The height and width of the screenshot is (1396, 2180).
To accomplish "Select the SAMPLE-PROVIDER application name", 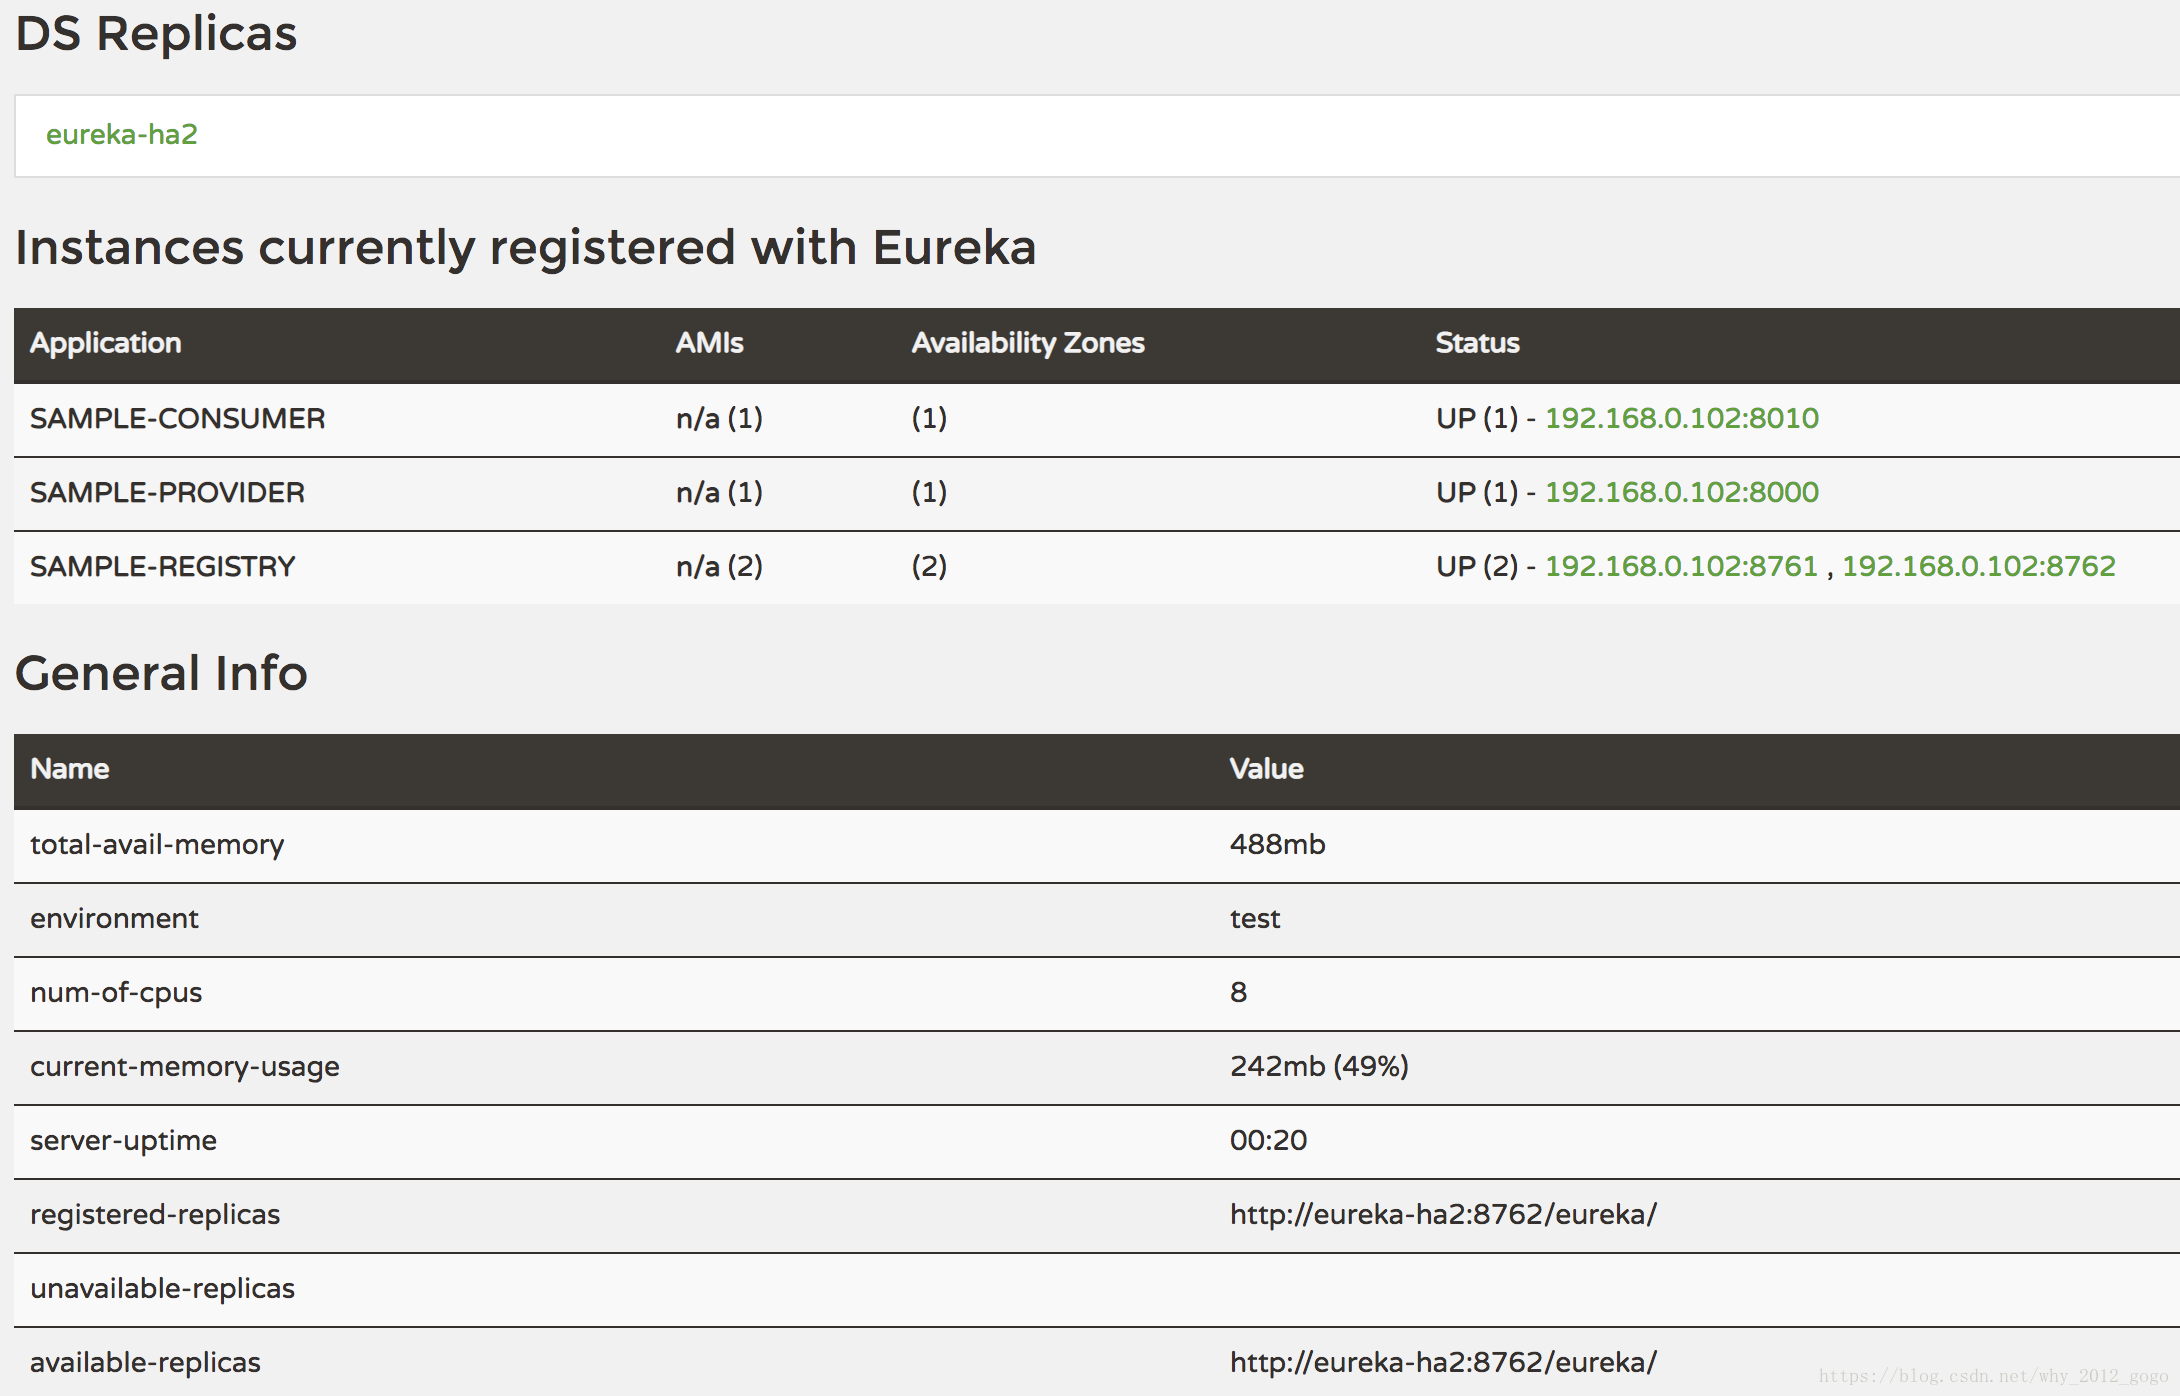I will pyautogui.click(x=167, y=492).
